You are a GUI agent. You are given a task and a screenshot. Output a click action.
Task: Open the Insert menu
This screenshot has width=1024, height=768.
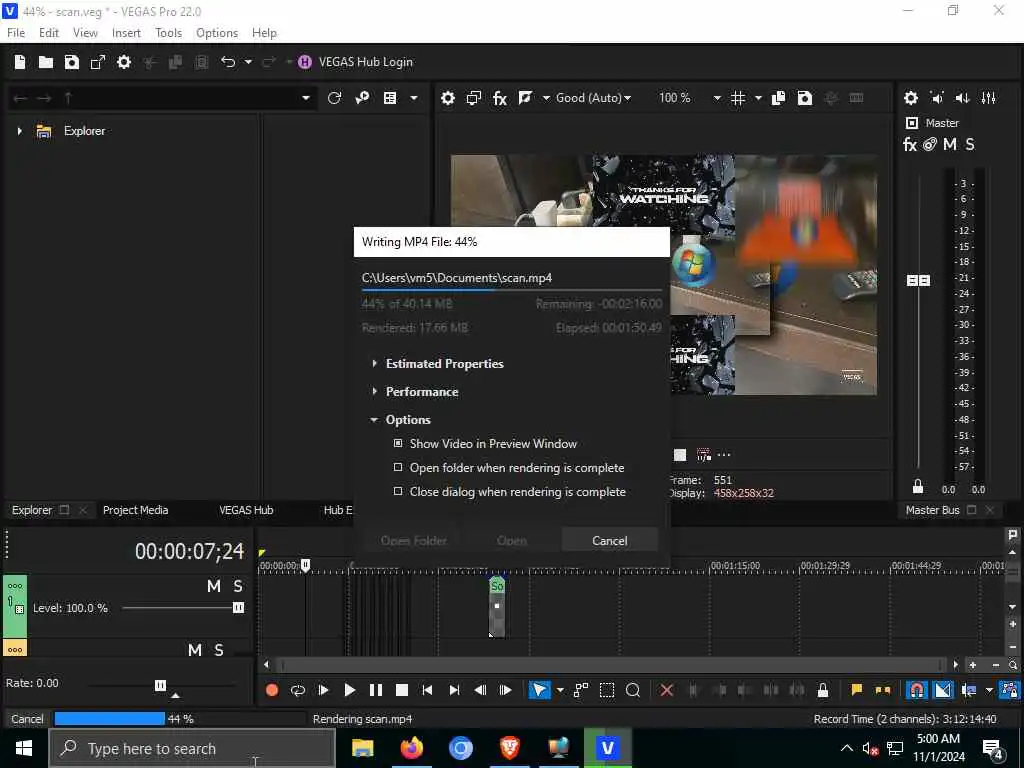pos(126,33)
